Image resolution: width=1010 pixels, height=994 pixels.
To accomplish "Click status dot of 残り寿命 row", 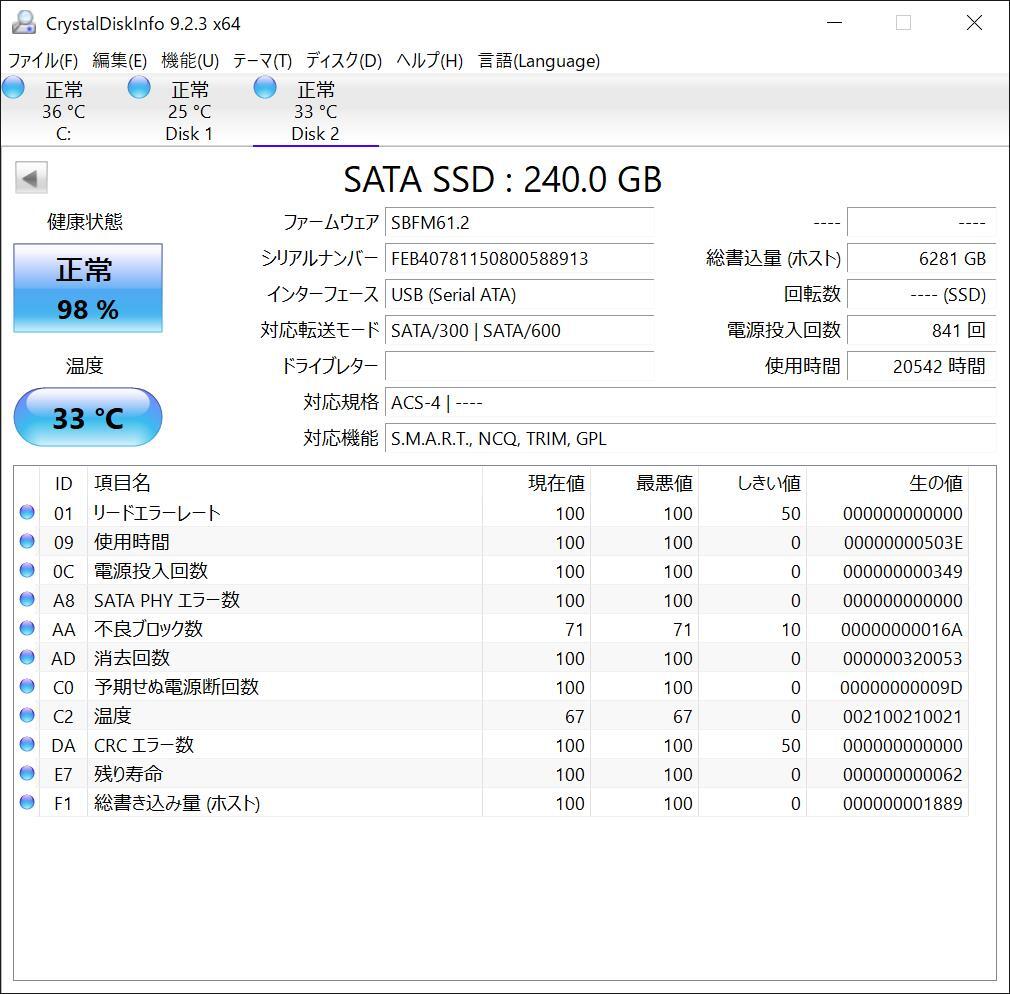I will tap(27, 773).
